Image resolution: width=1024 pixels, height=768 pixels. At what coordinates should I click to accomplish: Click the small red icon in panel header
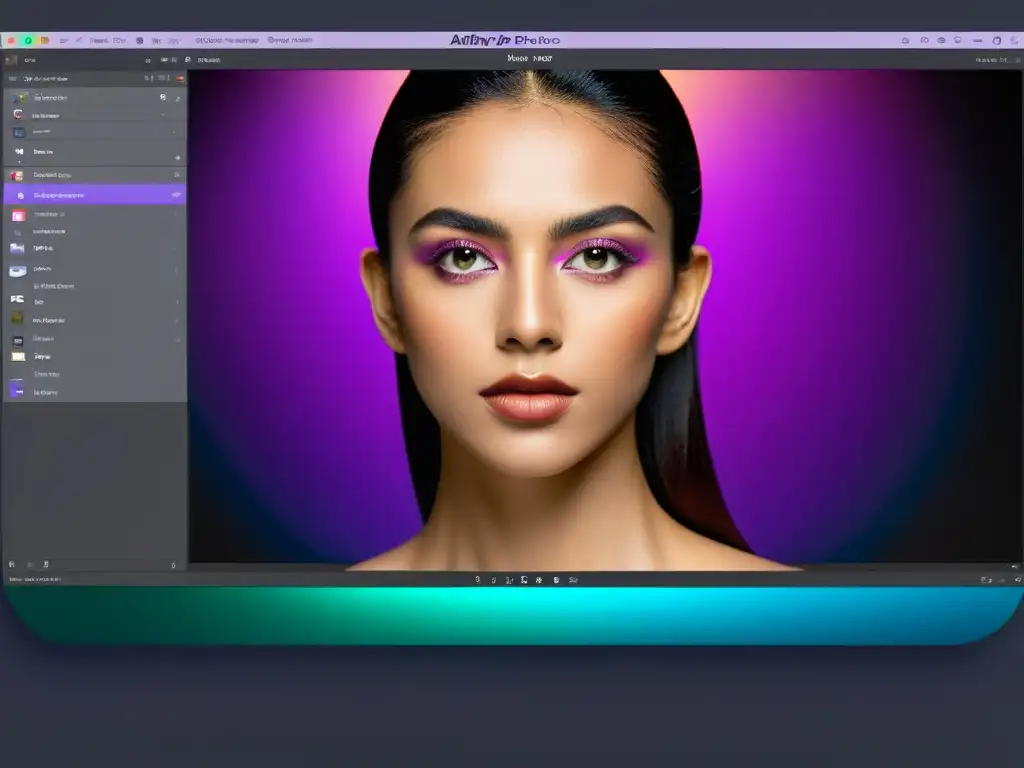pos(180,77)
